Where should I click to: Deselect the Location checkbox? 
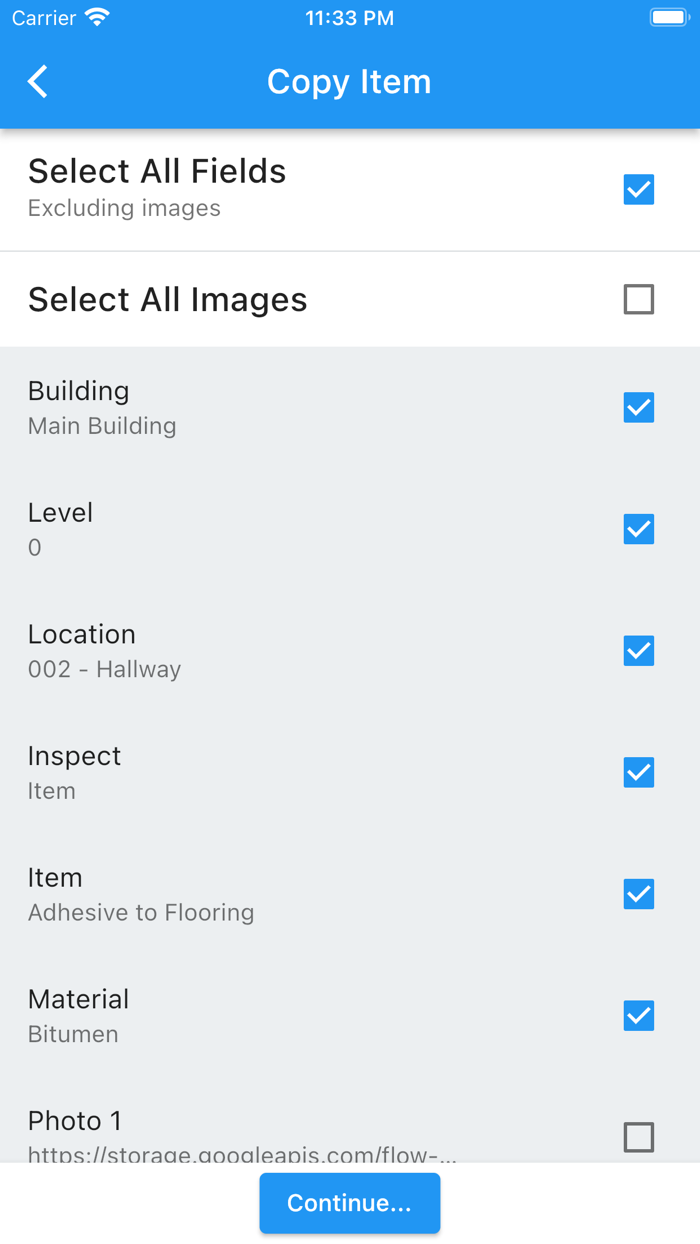[638, 650]
